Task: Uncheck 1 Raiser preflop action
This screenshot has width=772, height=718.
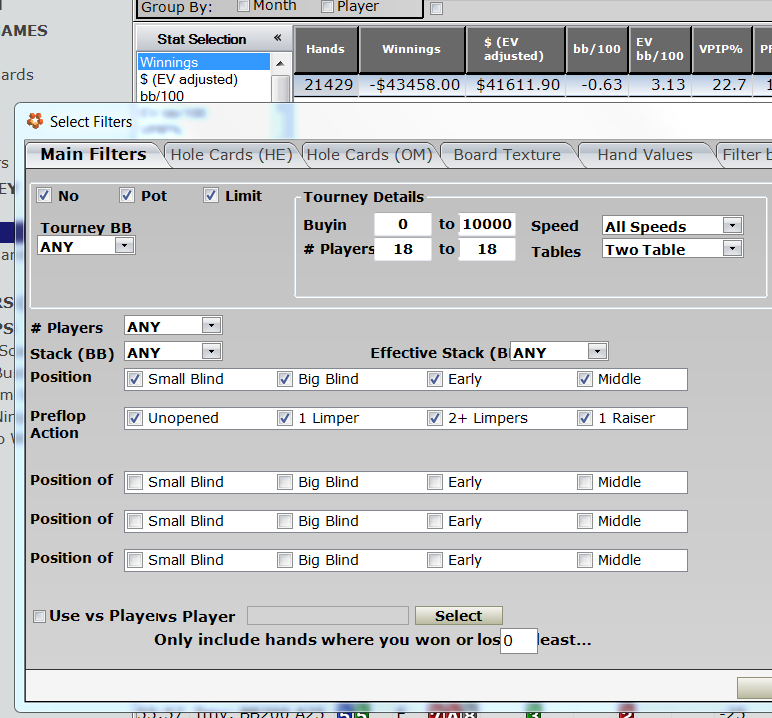Action: [x=584, y=418]
